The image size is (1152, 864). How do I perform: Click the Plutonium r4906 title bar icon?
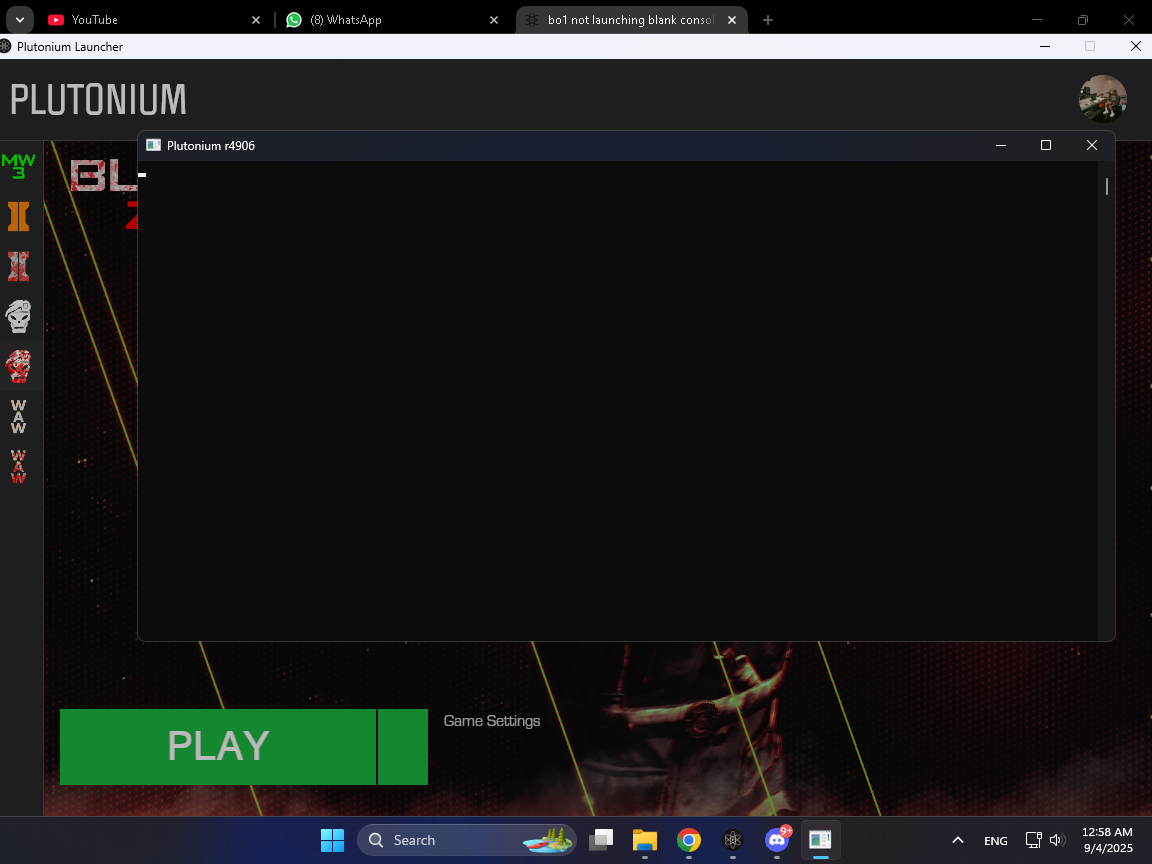click(x=154, y=145)
